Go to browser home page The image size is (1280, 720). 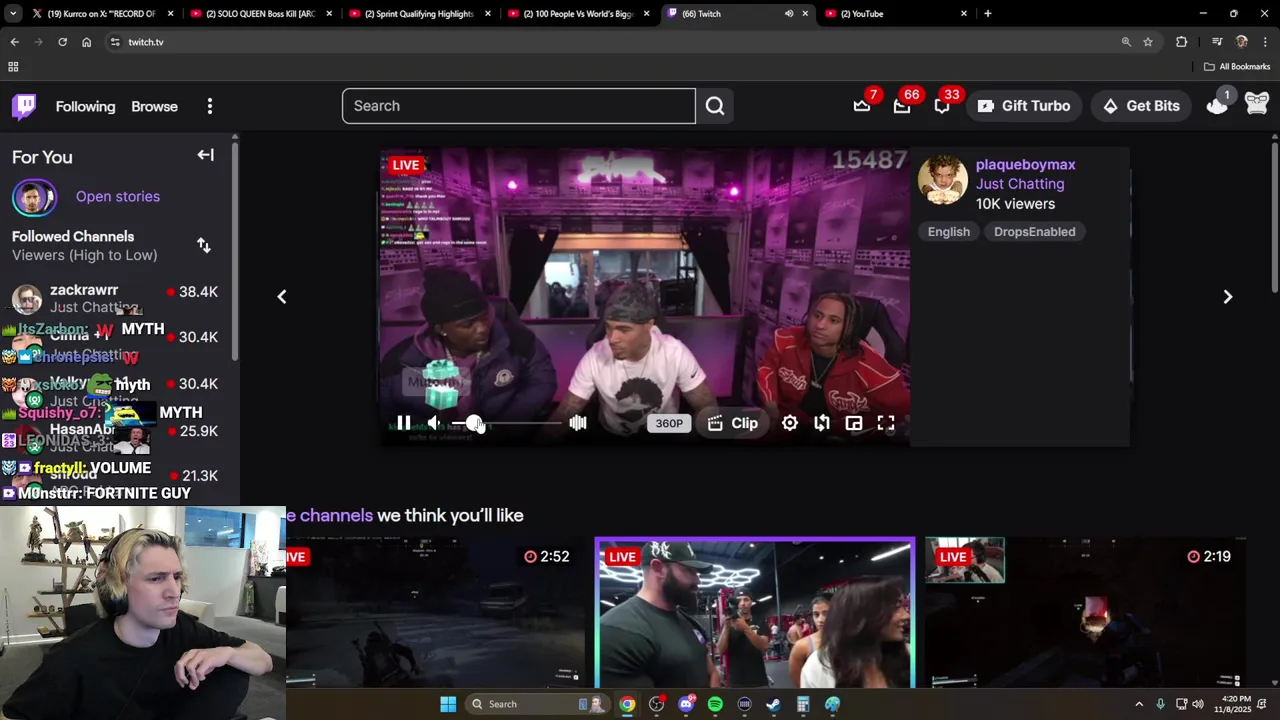(x=86, y=42)
